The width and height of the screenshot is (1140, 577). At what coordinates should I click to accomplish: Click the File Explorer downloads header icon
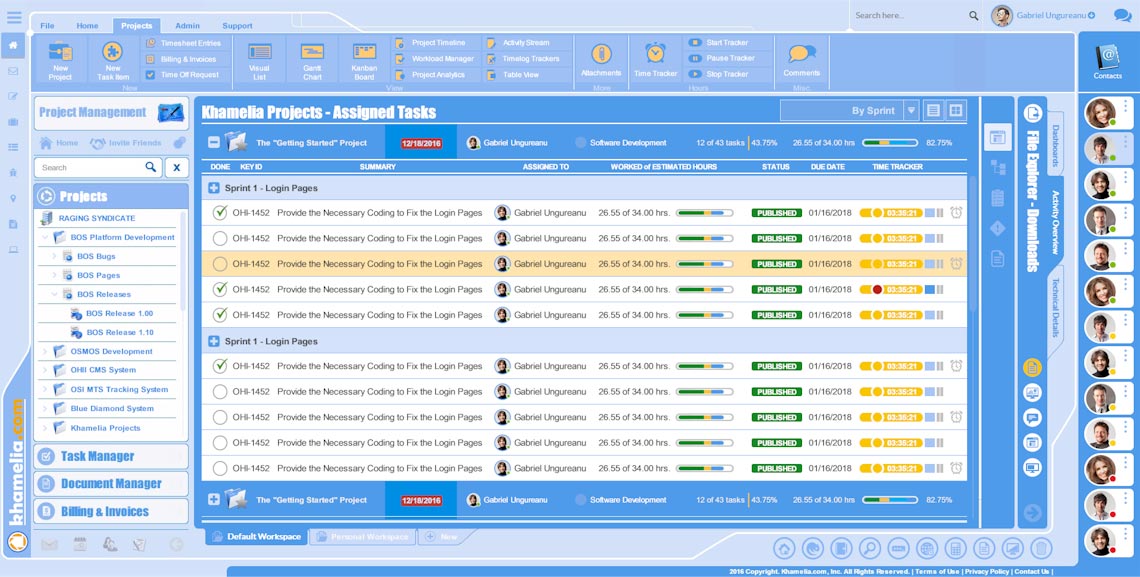pyautogui.click(x=1032, y=113)
